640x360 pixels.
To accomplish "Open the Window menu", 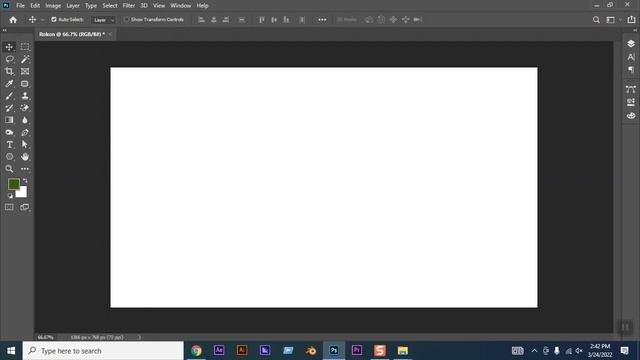I will [180, 6].
